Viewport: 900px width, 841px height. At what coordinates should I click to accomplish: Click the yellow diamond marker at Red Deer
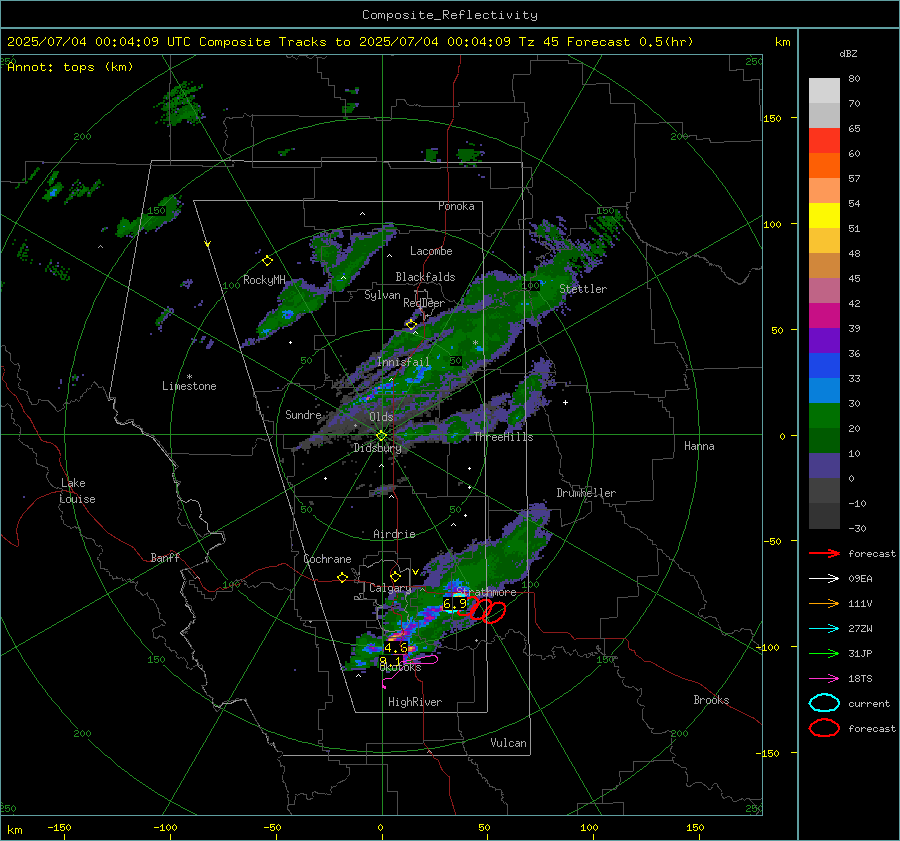pyautogui.click(x=411, y=325)
